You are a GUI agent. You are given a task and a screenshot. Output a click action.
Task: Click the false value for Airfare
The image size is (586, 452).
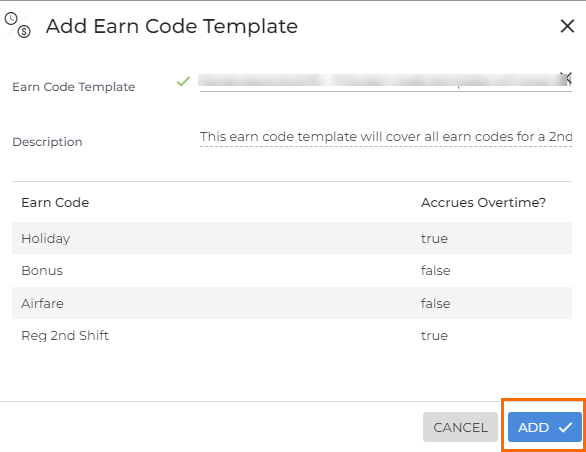pos(435,303)
